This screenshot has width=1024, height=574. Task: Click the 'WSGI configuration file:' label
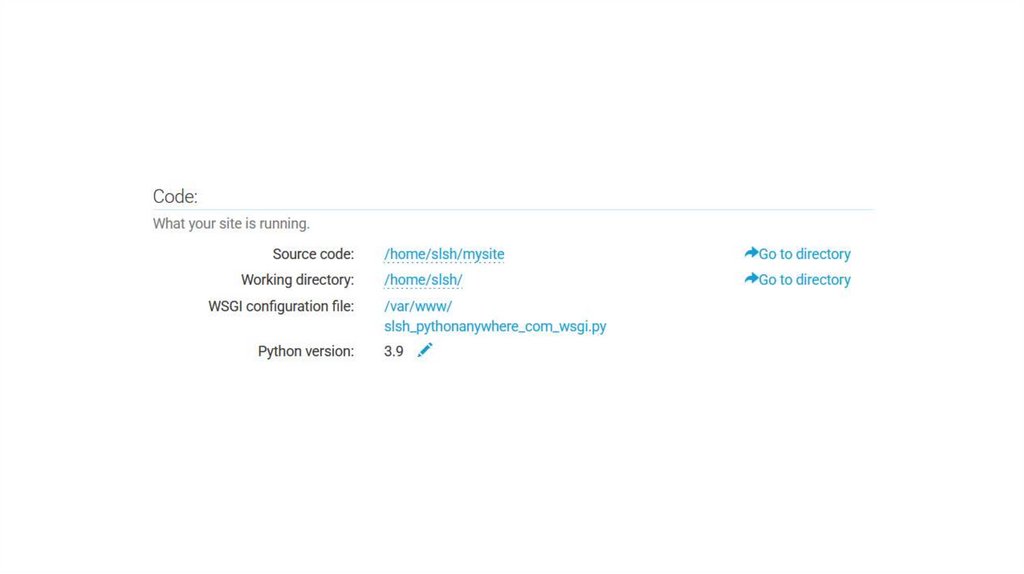281,306
